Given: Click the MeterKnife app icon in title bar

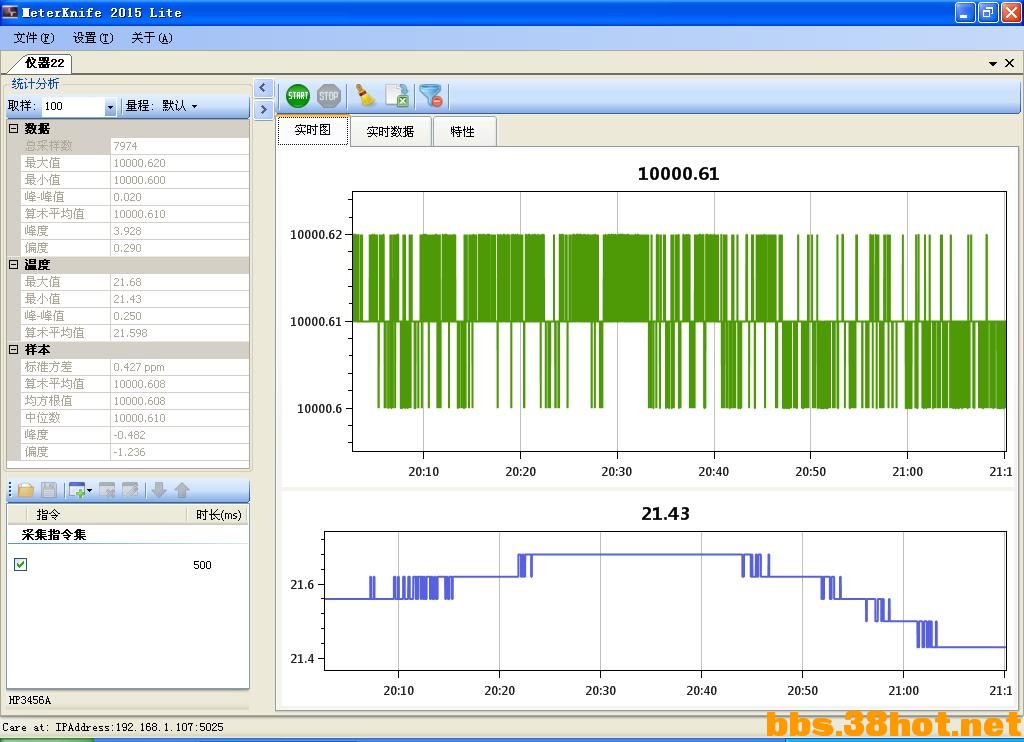Looking at the screenshot, I should 10,12.
